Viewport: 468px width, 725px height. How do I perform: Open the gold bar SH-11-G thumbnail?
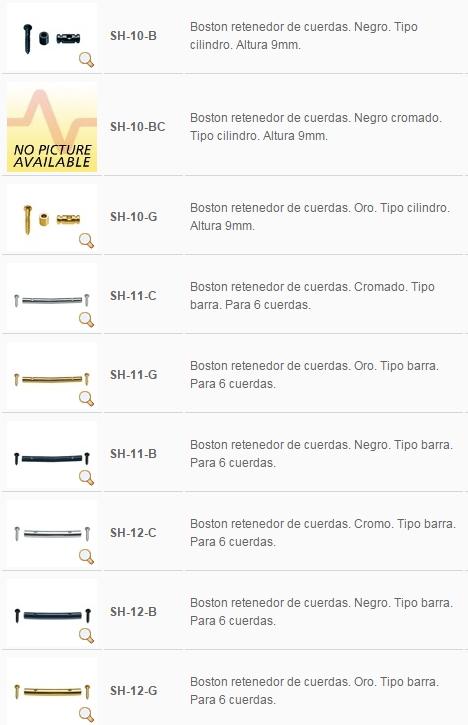[52, 376]
